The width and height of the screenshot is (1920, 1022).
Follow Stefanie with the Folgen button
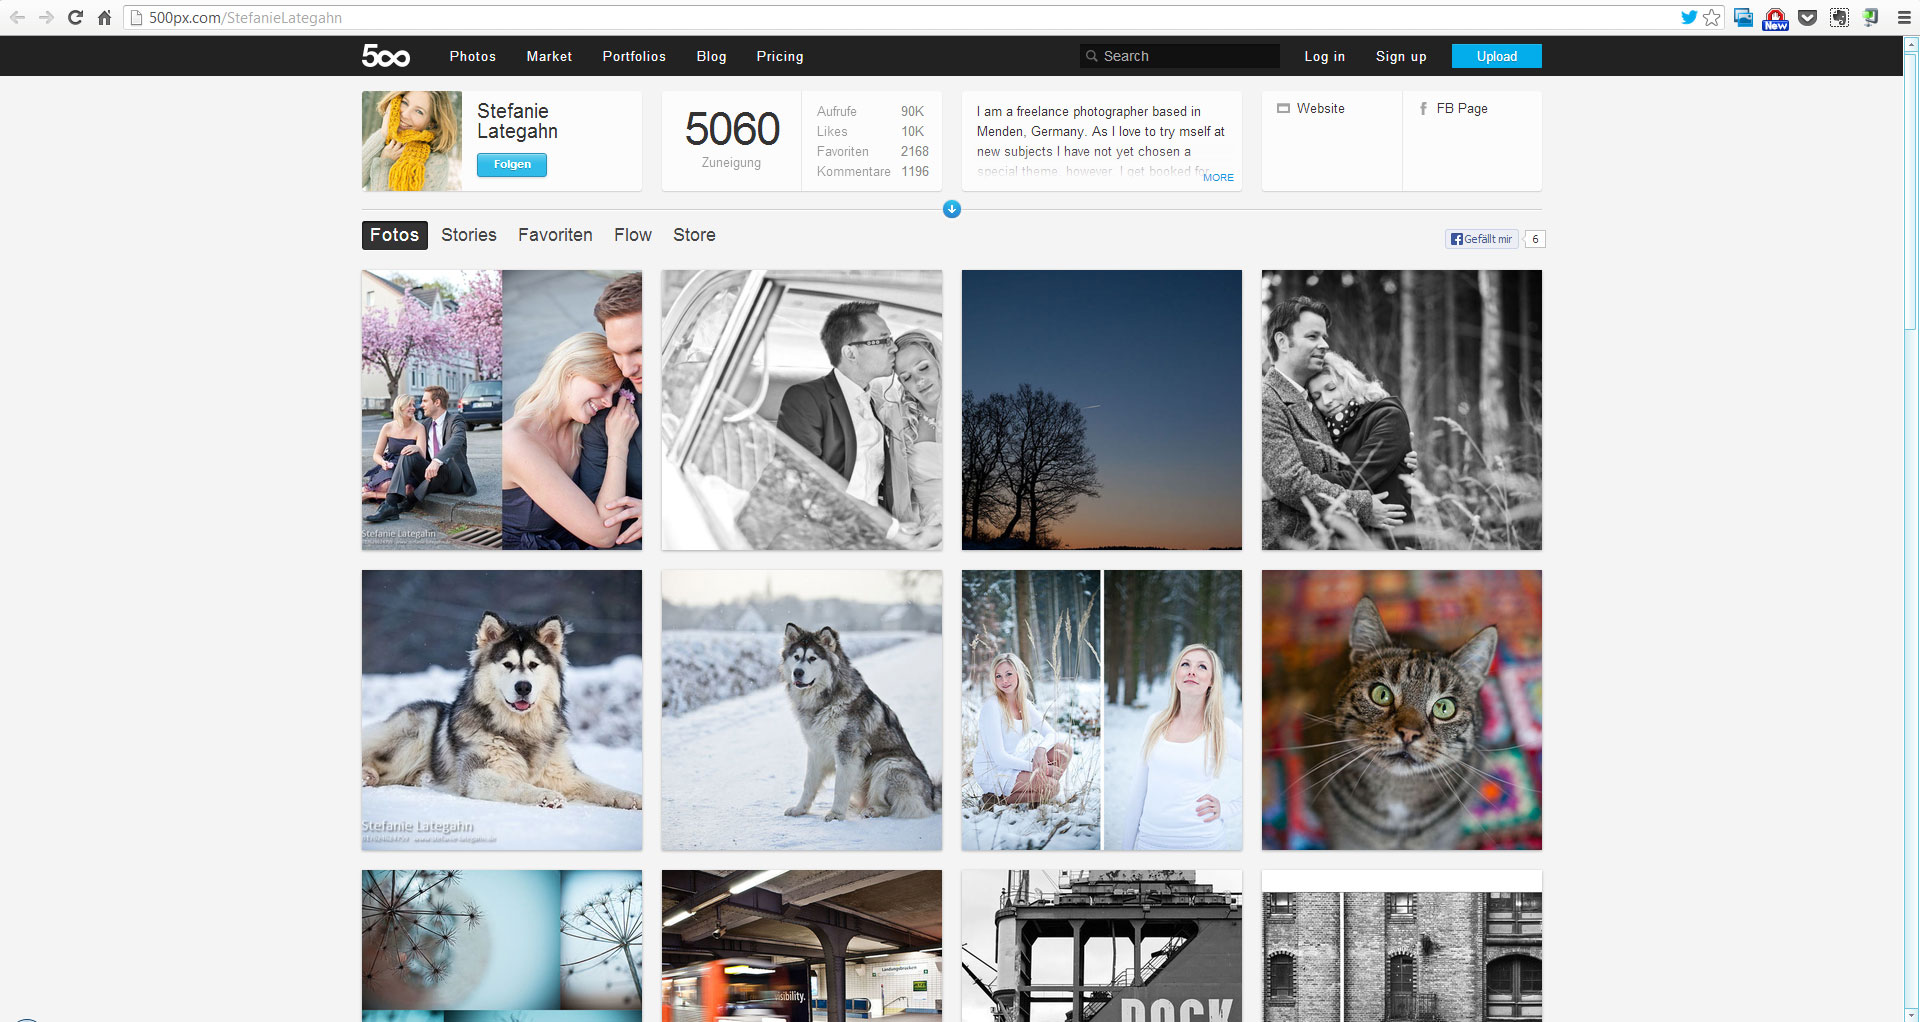[x=512, y=164]
